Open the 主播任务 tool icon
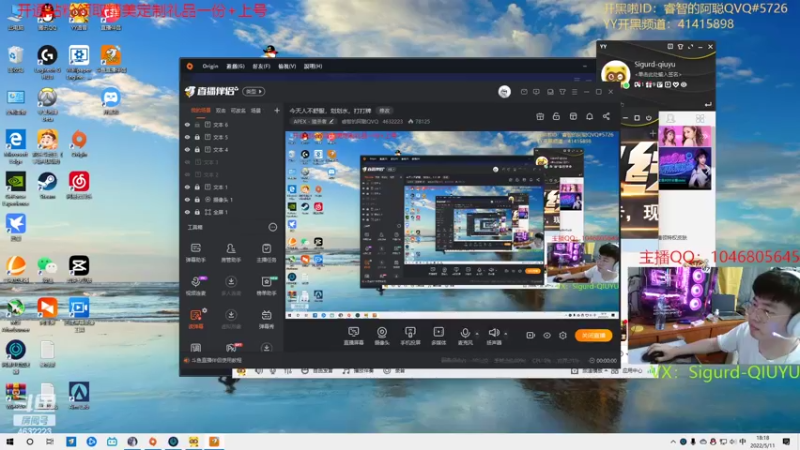The width and height of the screenshot is (800, 450). click(x=266, y=253)
